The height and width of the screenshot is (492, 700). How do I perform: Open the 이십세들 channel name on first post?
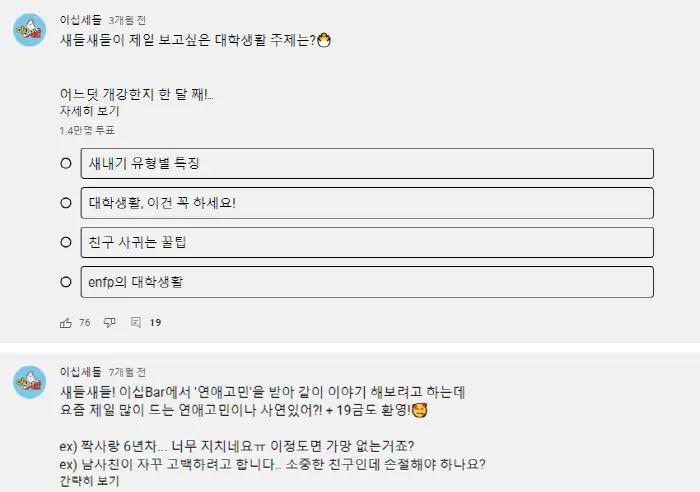[x=81, y=20]
